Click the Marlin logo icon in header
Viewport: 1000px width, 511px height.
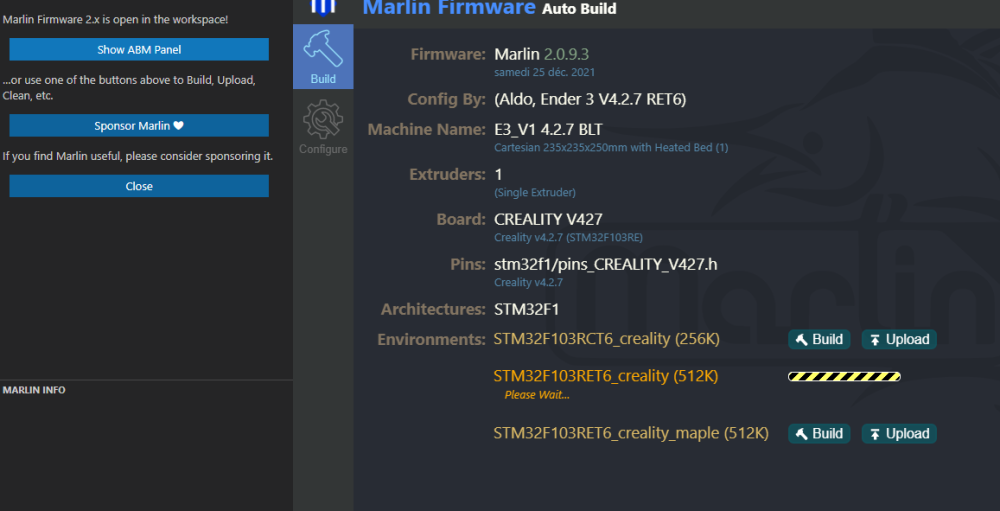coord(323,7)
